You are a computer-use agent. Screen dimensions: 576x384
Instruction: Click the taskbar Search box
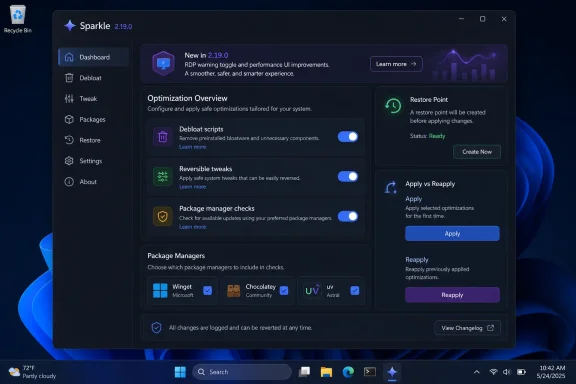[x=242, y=372]
